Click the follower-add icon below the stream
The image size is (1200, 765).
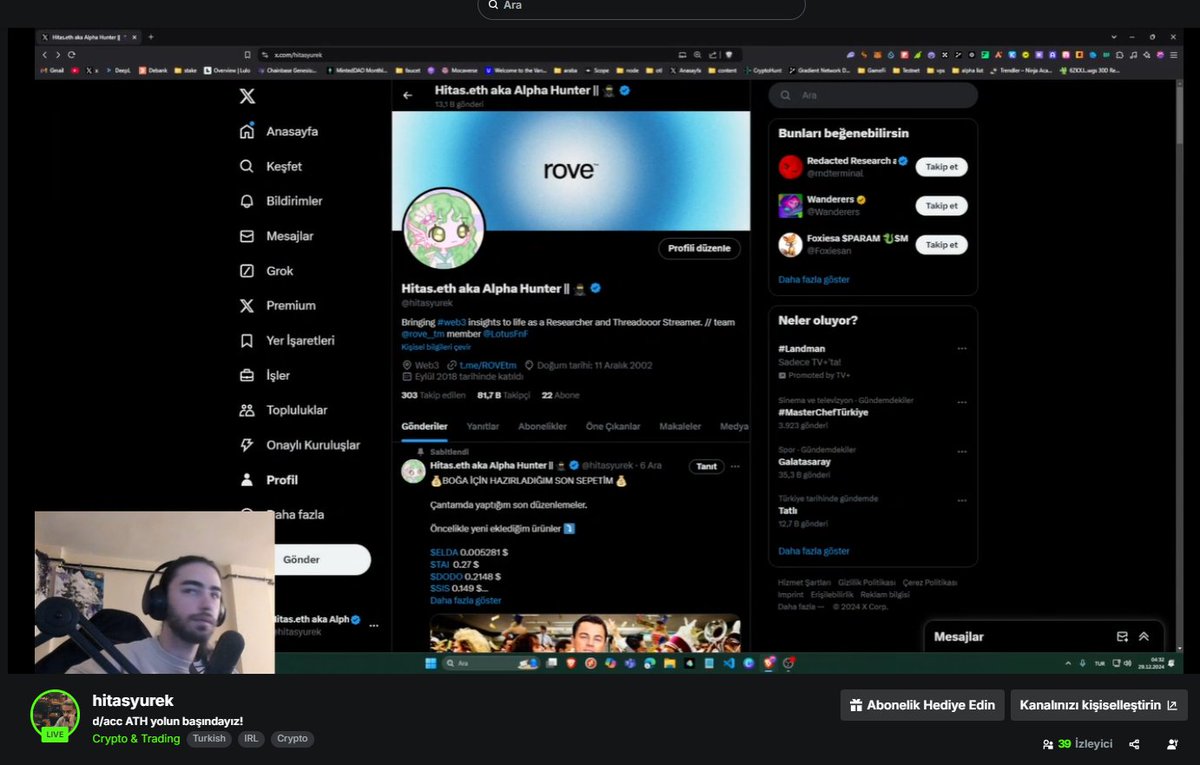[1172, 744]
